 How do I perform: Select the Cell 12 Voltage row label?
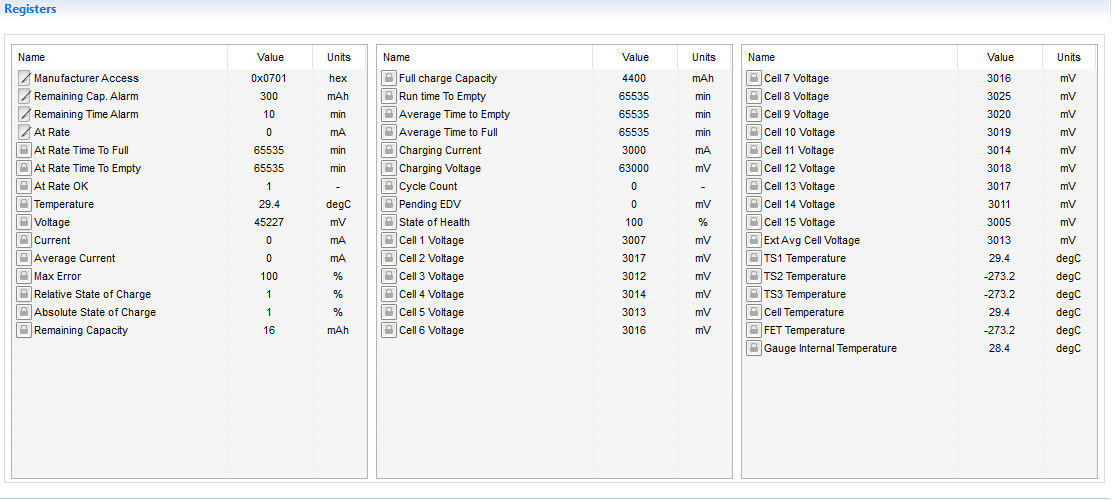click(799, 168)
